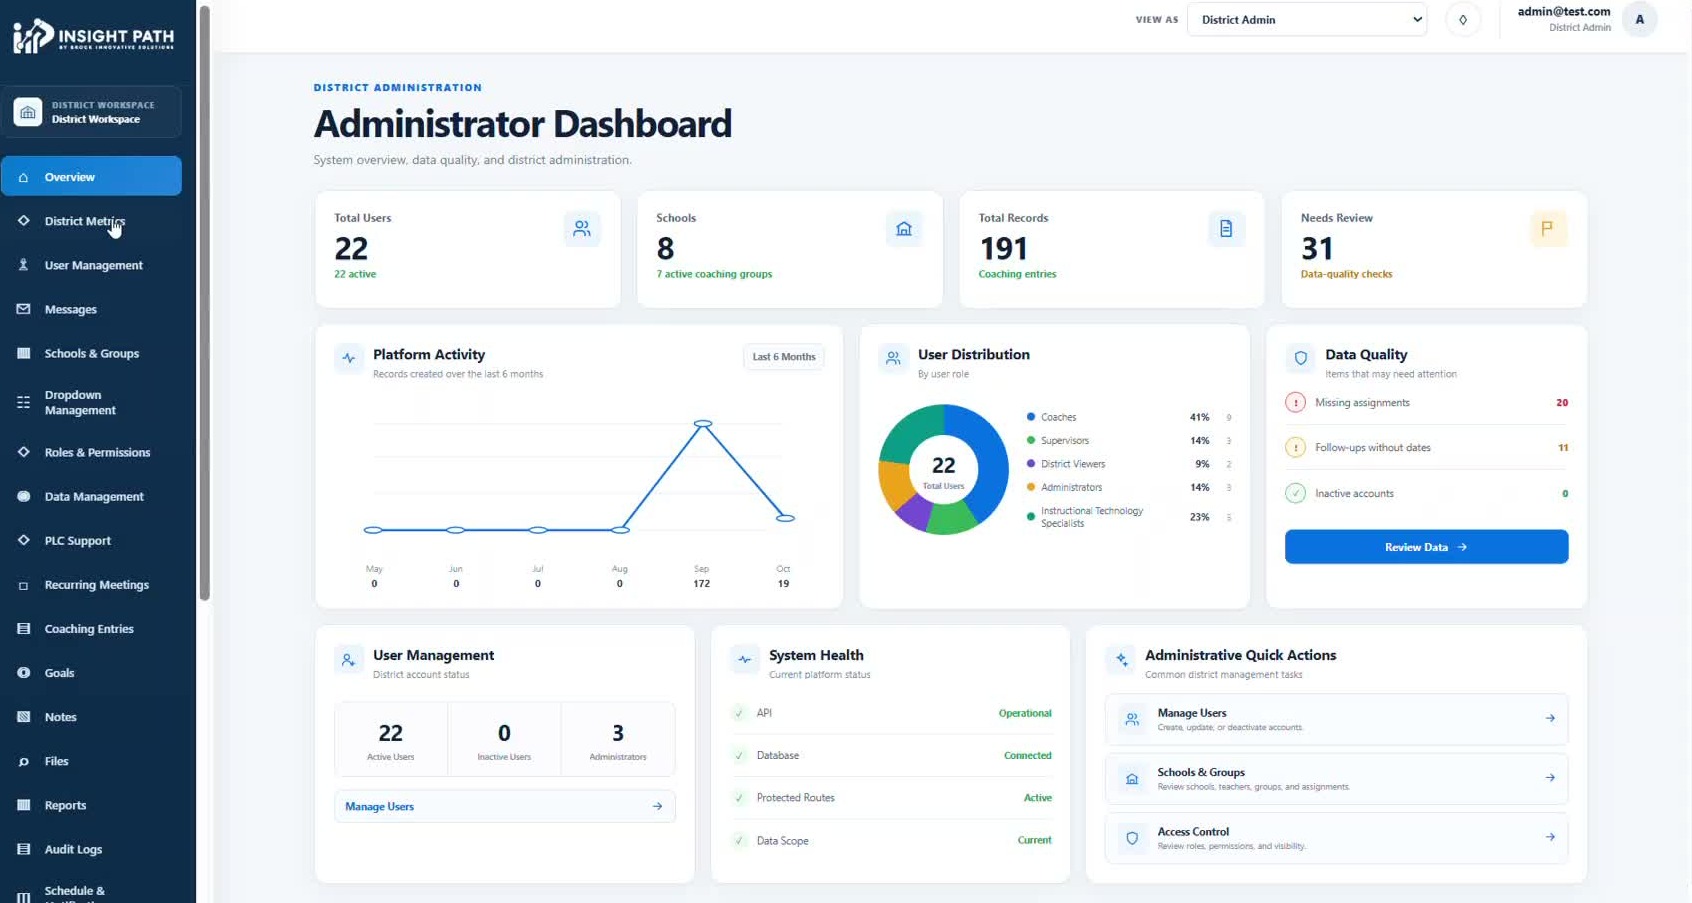
Task: Go to Roles & Permissions
Action: click(91, 452)
